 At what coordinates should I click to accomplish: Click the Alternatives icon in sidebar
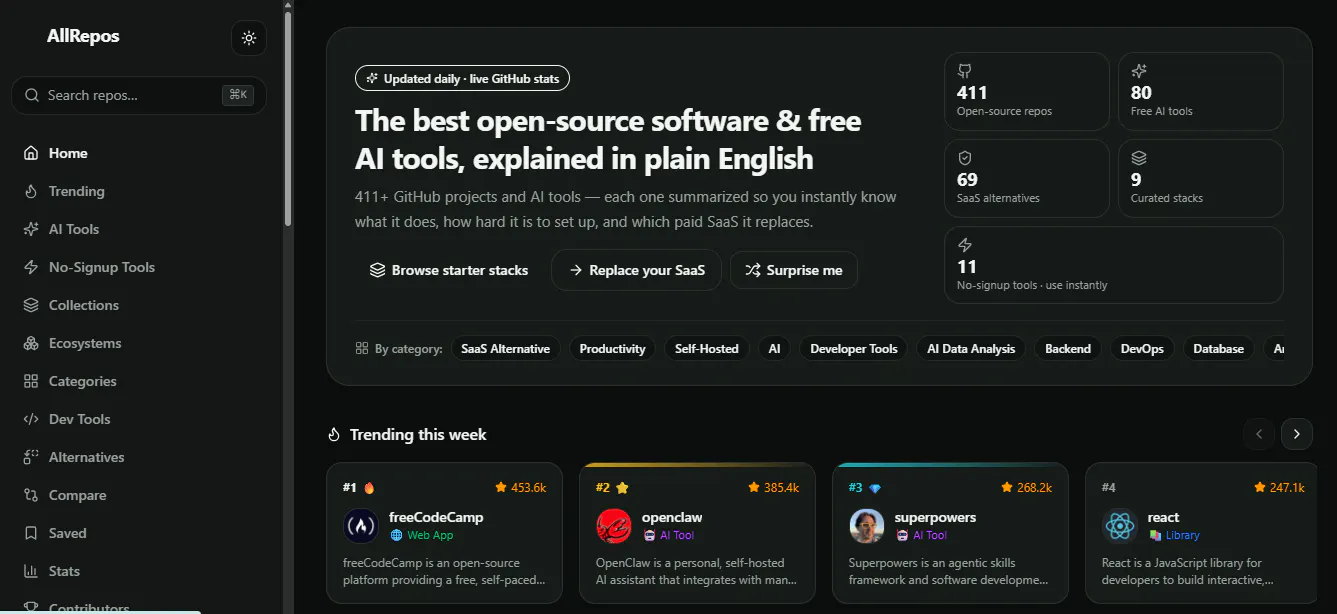(x=30, y=457)
